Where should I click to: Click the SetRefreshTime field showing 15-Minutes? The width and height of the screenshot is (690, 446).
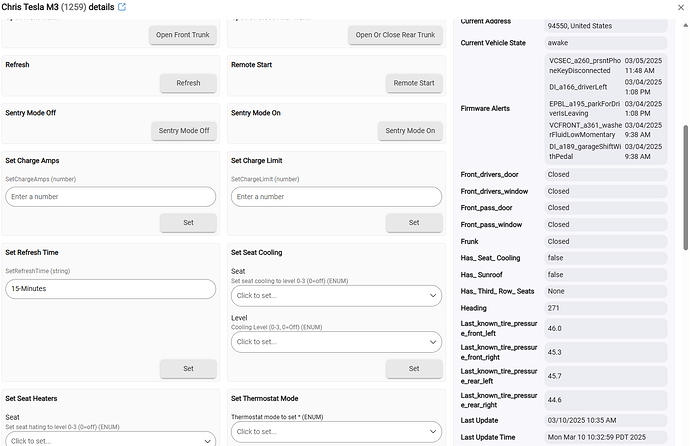tap(110, 289)
